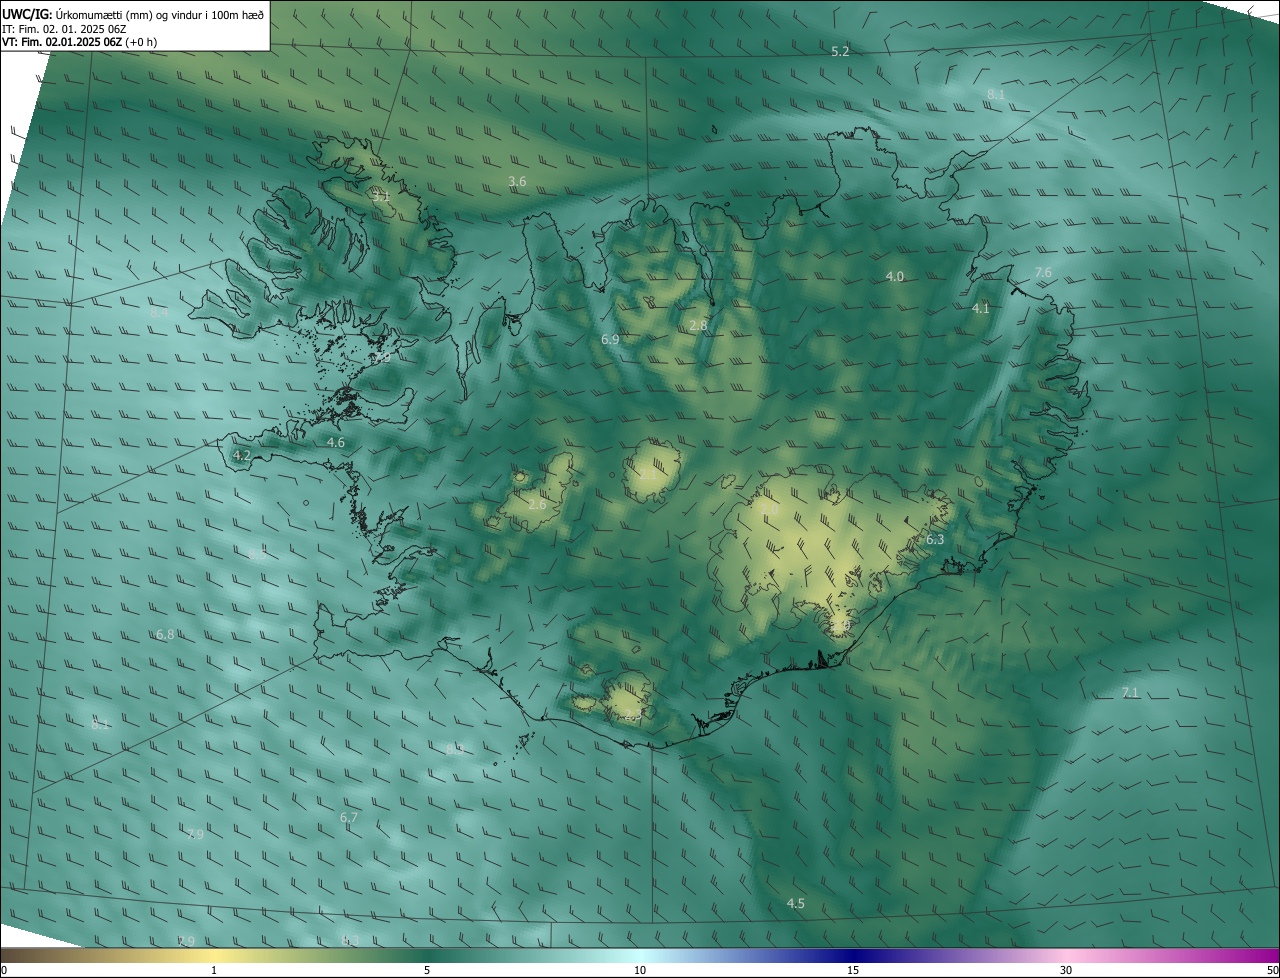Screen dimensions: 1280x978
Task: Click the '4.1' value label on the map
Action: (981, 309)
